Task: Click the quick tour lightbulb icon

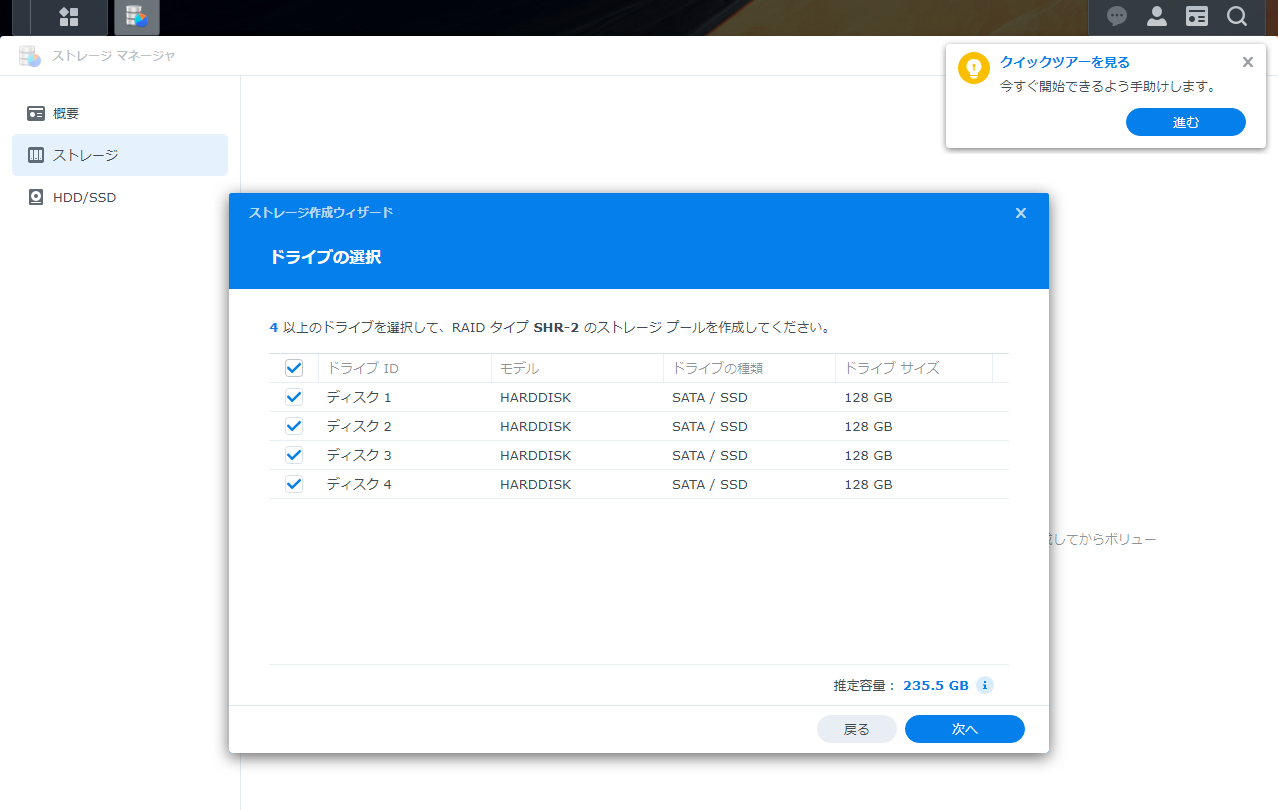Action: [x=973, y=68]
